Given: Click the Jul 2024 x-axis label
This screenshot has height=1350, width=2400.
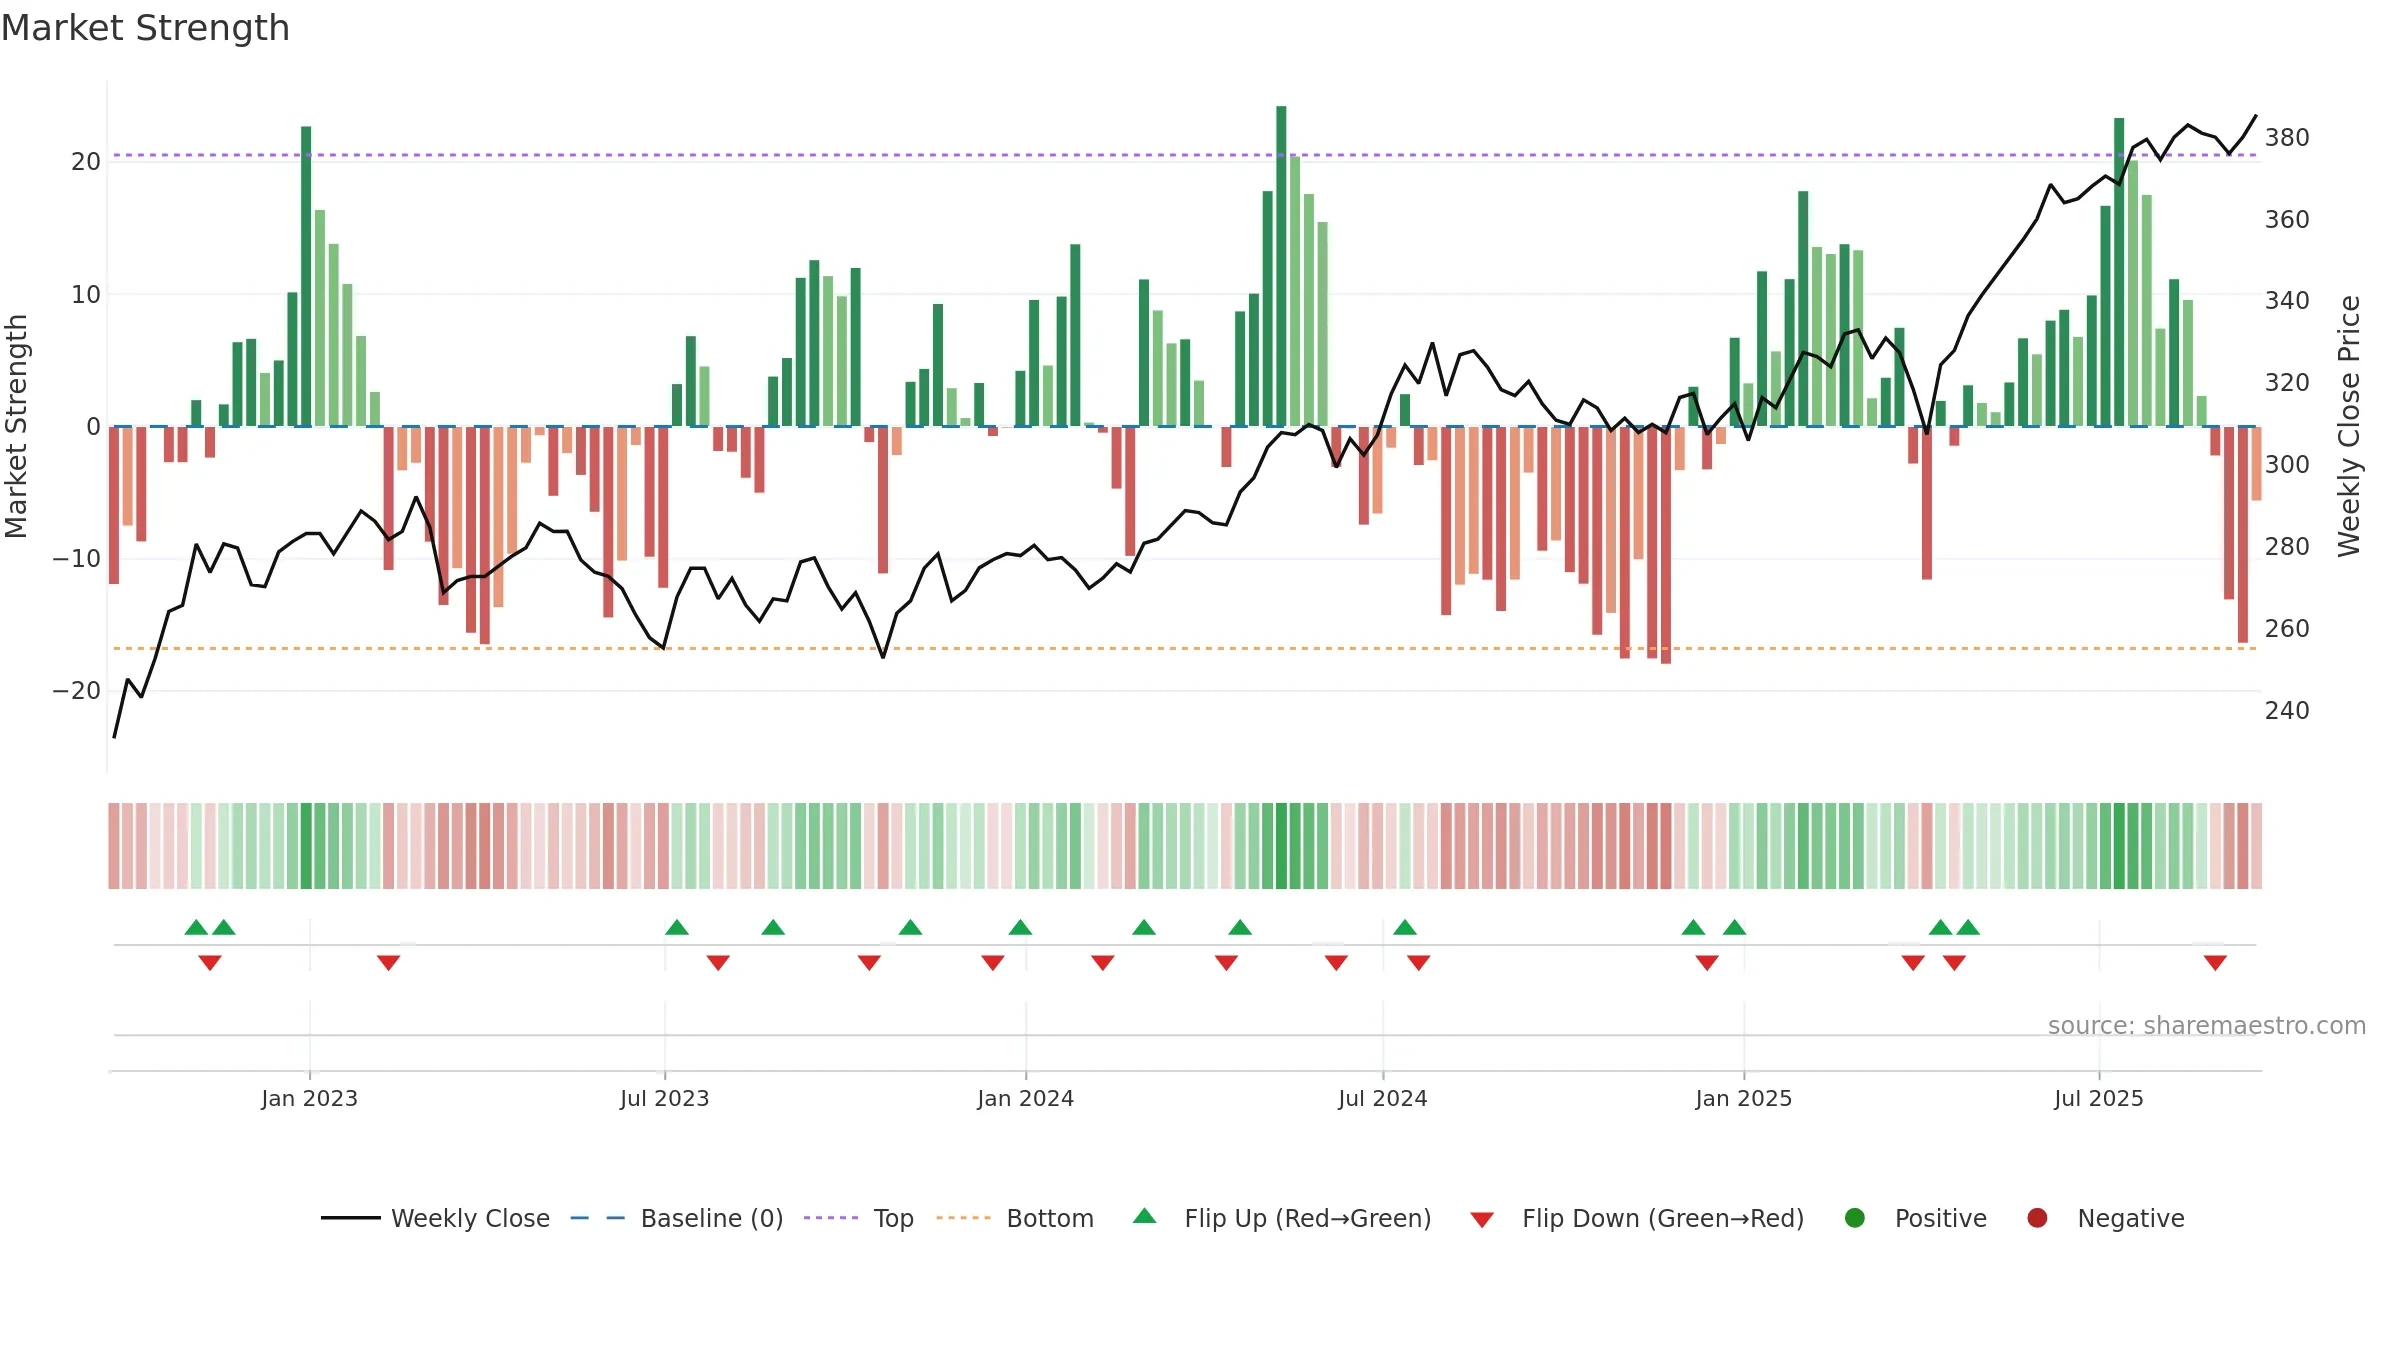Looking at the screenshot, I should coord(1383,1098).
